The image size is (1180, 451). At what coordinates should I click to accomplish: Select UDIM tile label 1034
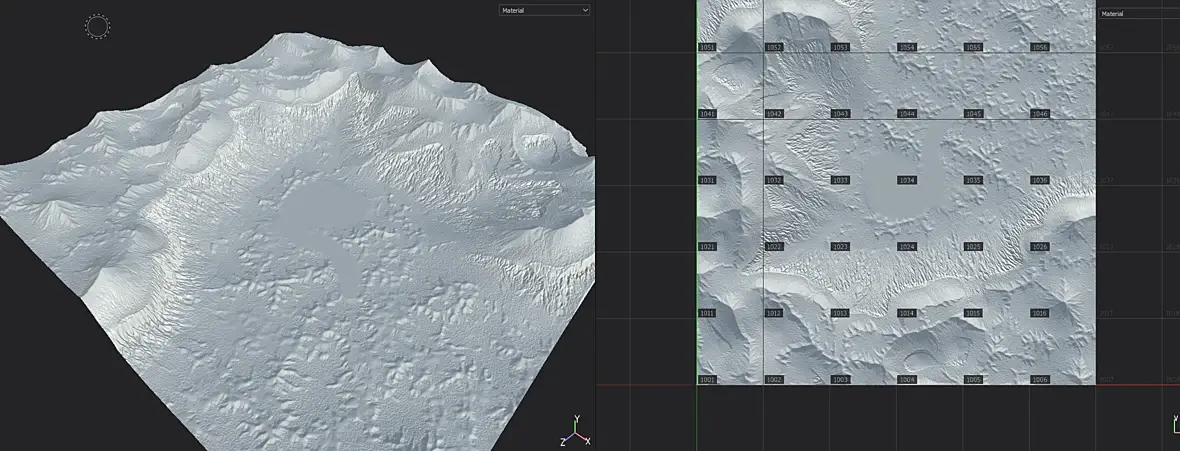907,180
